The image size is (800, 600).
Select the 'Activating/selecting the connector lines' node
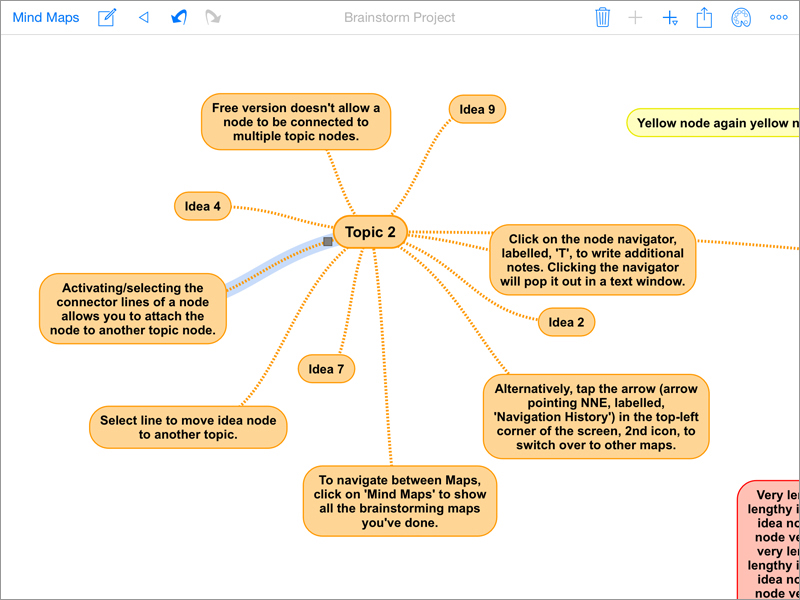tap(133, 309)
